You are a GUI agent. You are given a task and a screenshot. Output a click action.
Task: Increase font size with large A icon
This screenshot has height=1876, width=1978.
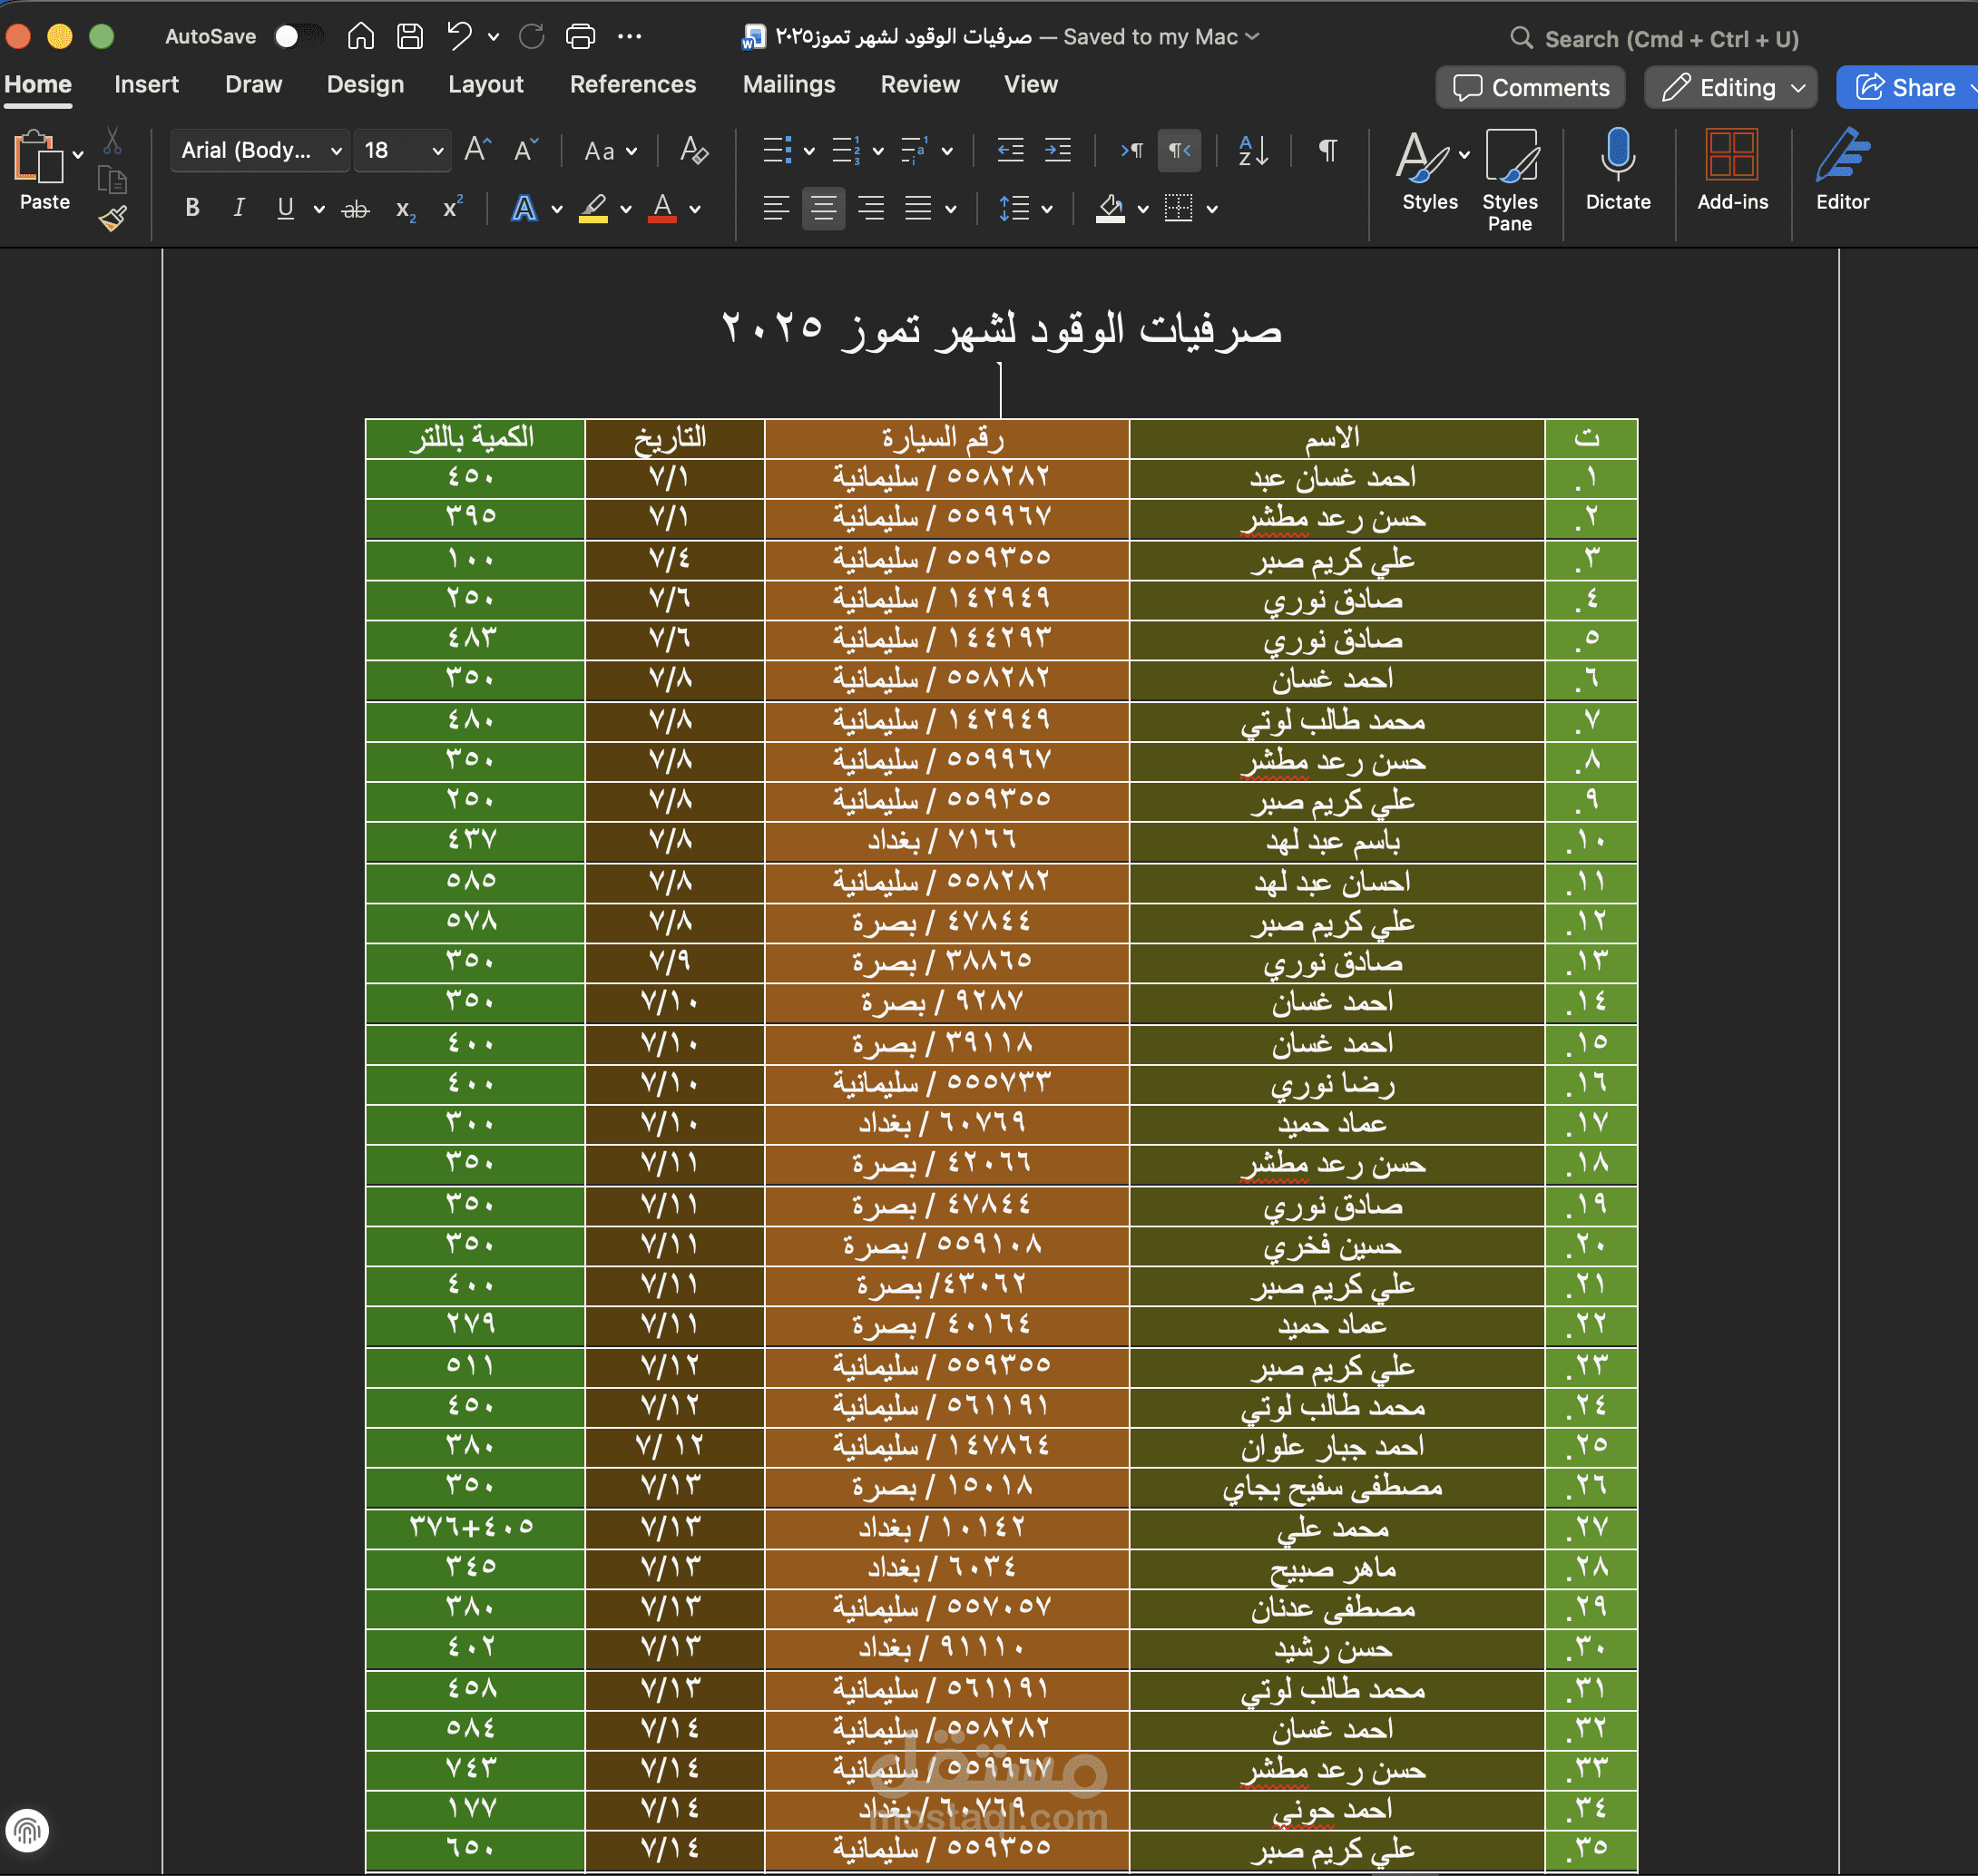478,150
